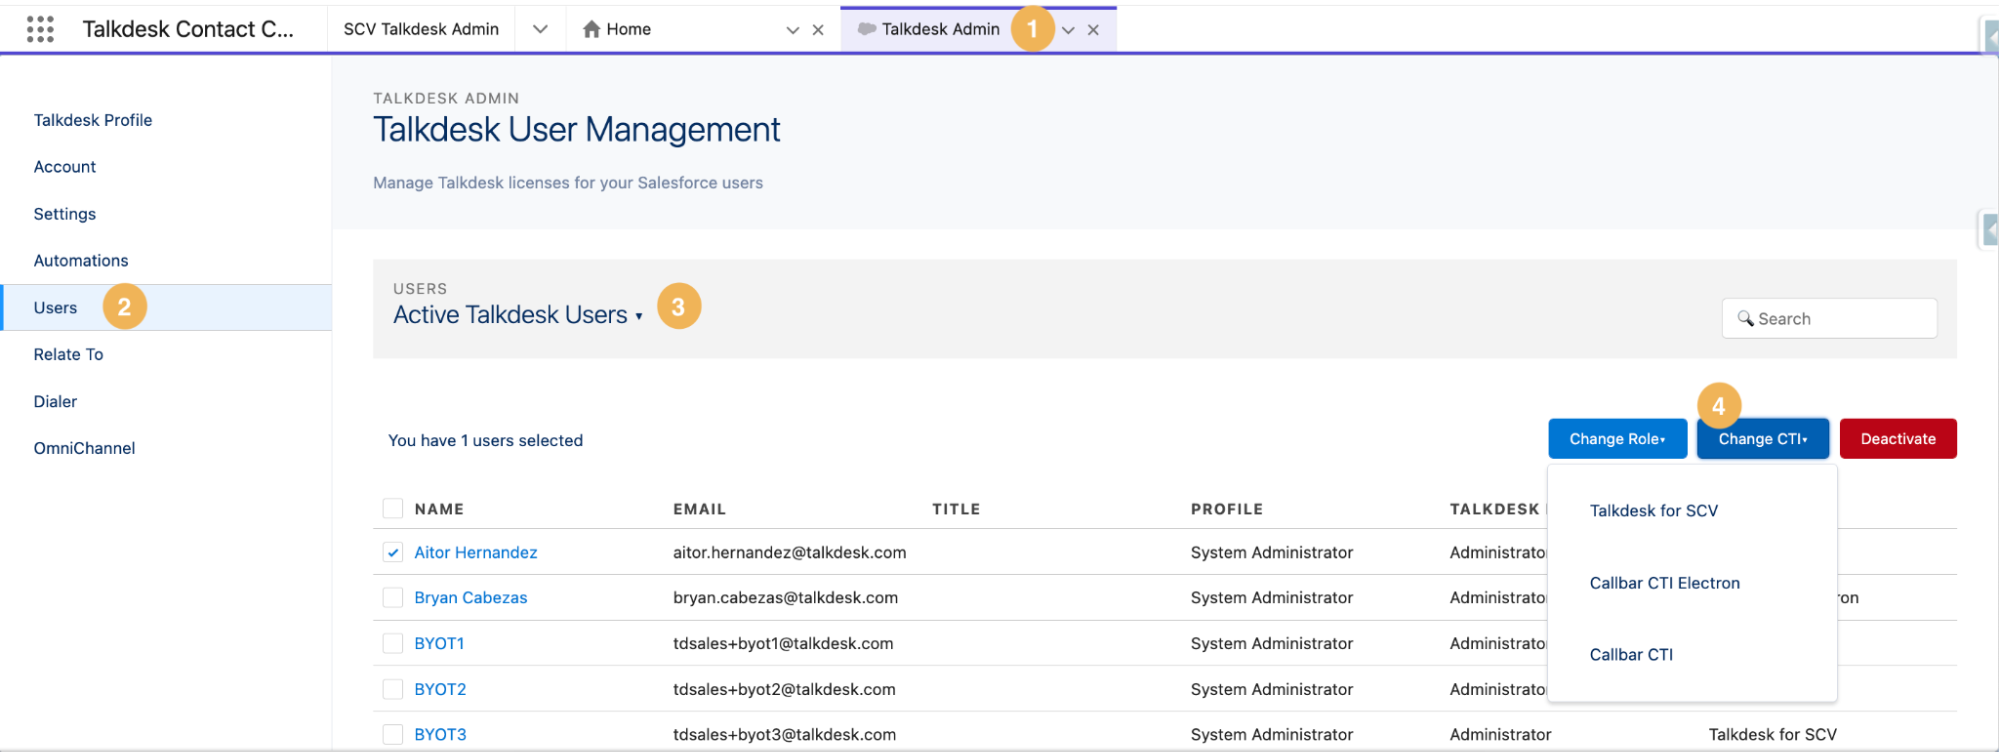
Task: Close the Home tab
Action: coord(818,30)
